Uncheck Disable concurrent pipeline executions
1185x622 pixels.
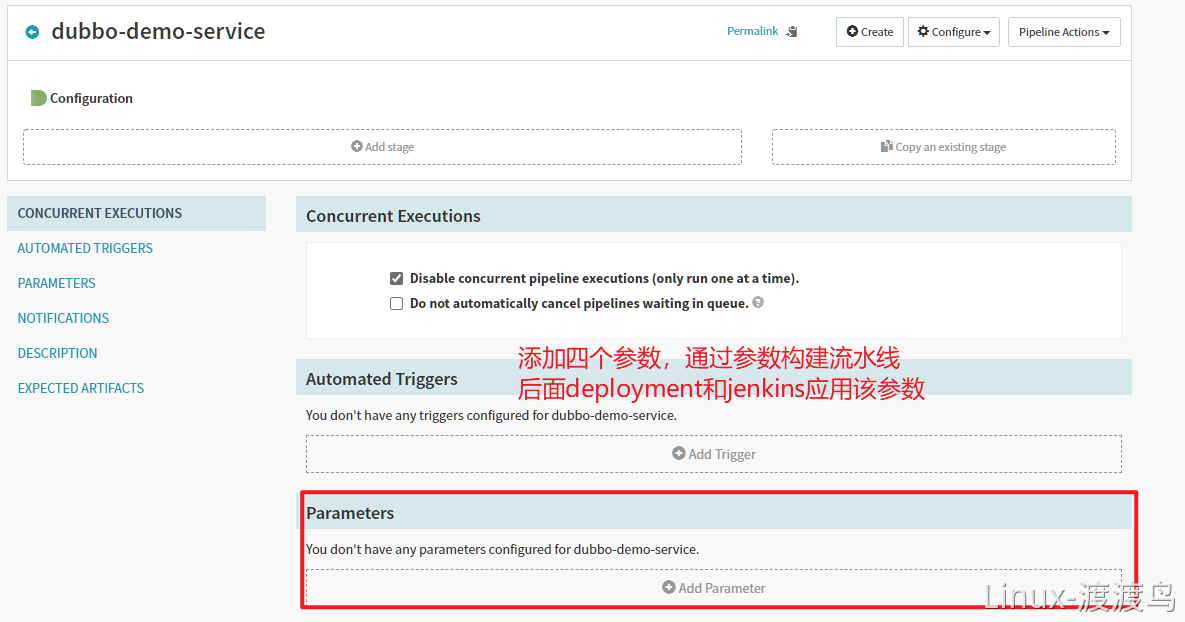coord(396,278)
